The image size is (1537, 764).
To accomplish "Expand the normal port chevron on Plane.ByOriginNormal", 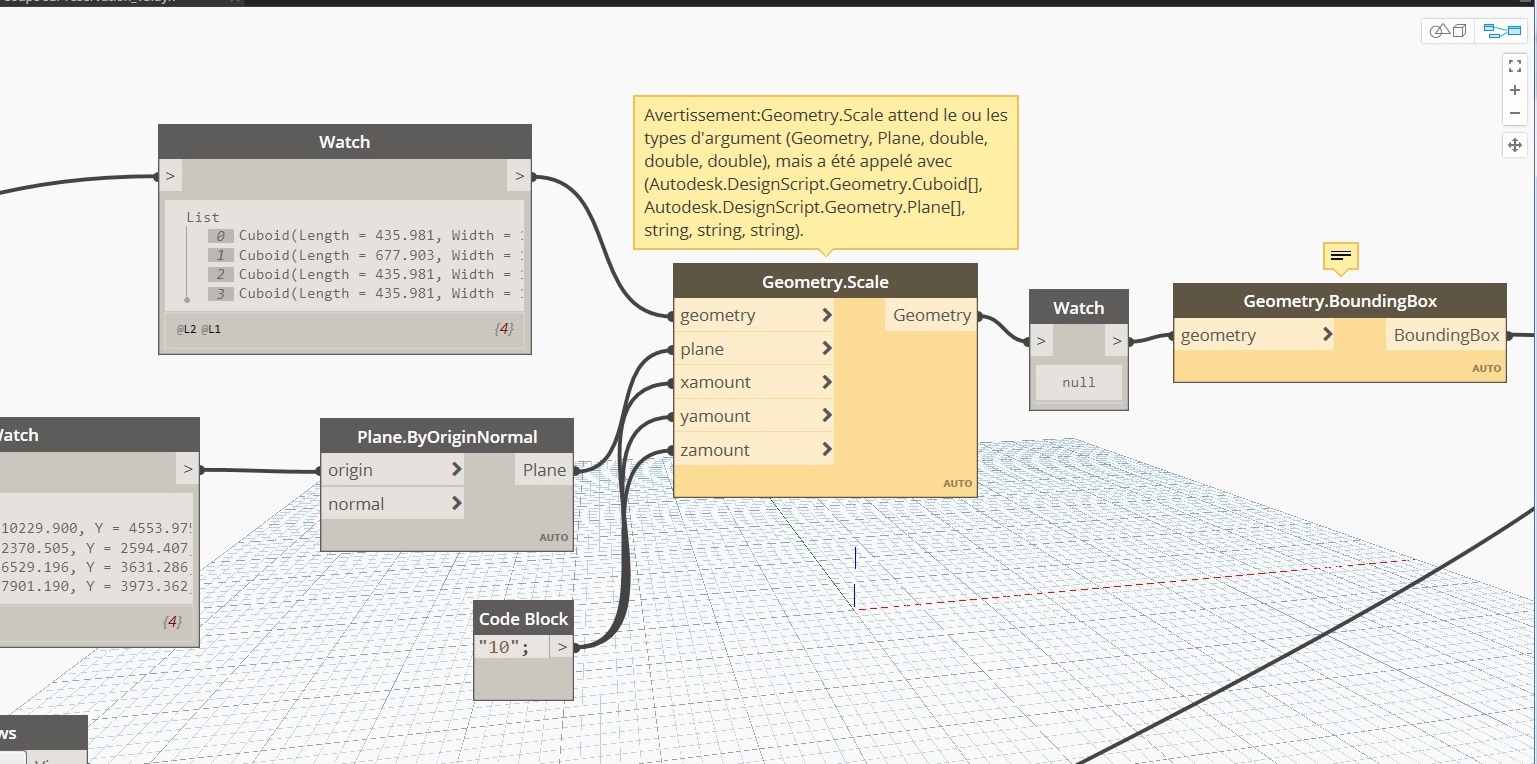I will 456,504.
